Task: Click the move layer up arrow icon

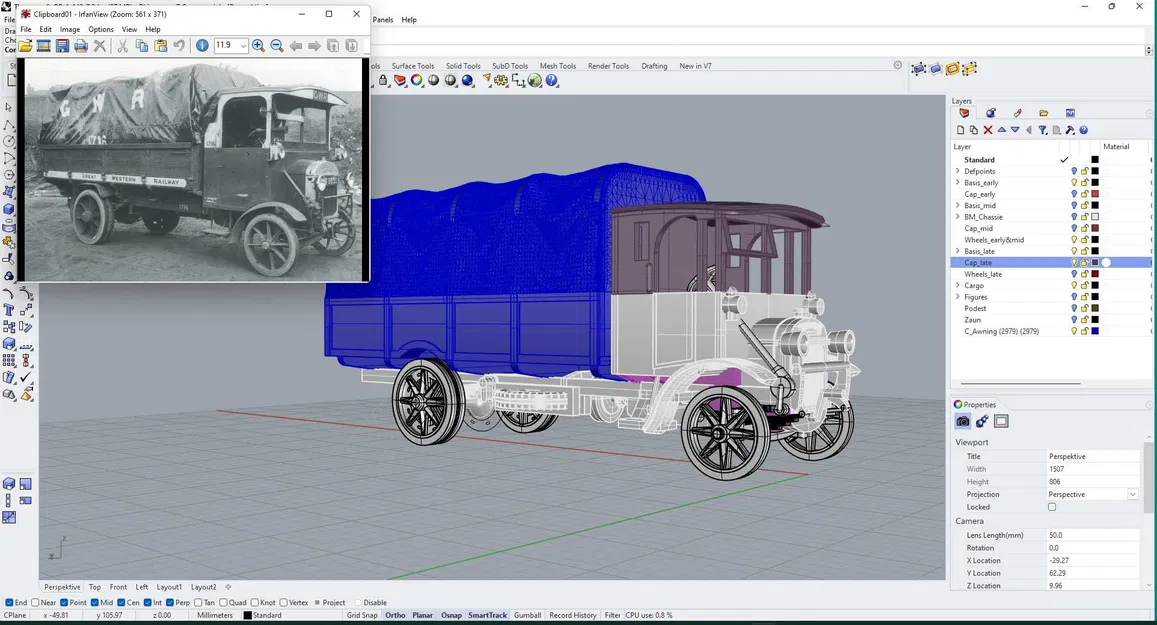Action: pos(1002,130)
